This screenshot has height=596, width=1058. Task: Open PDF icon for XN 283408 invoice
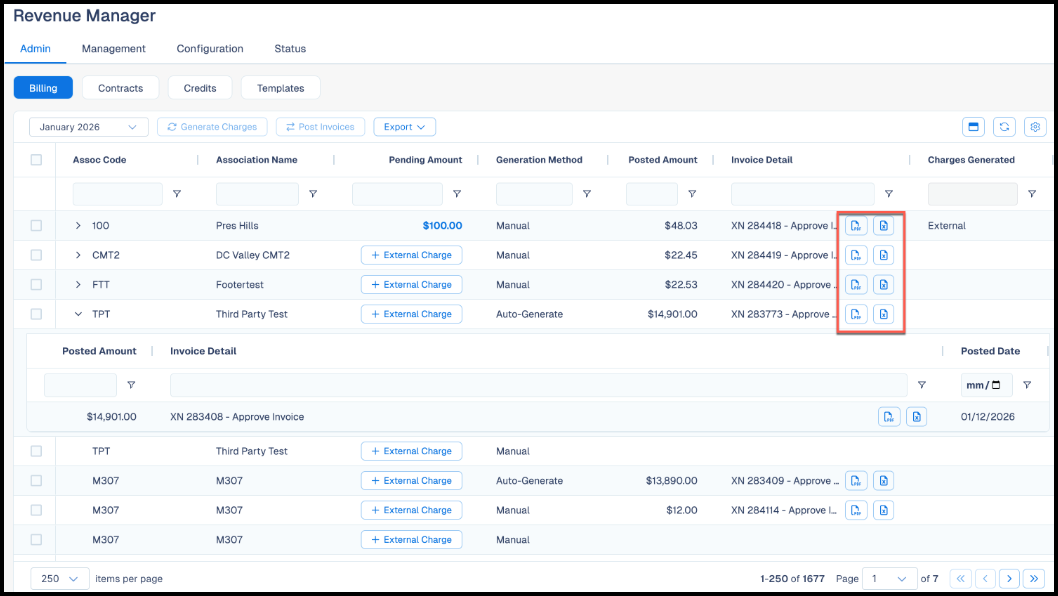point(889,417)
